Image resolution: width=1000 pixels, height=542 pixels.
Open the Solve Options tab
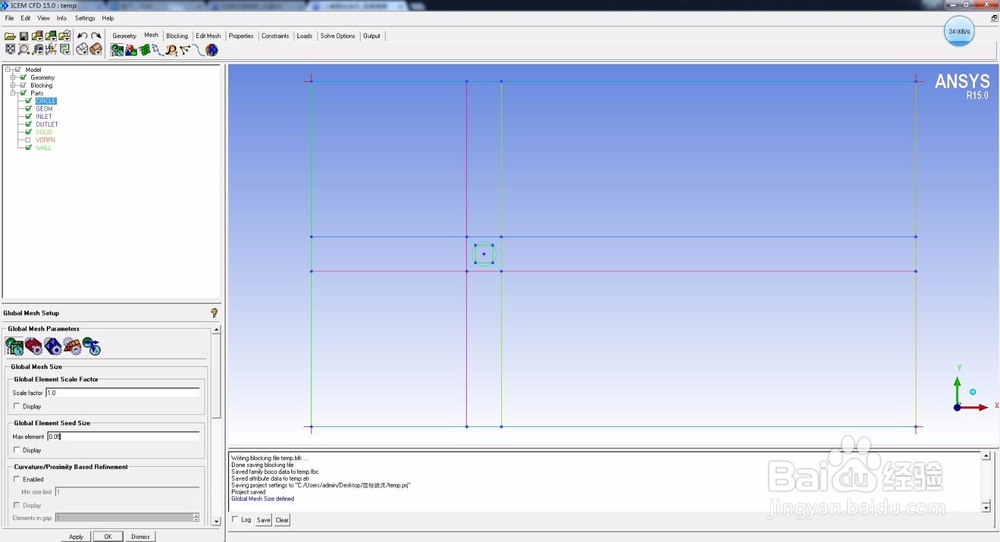(x=337, y=36)
